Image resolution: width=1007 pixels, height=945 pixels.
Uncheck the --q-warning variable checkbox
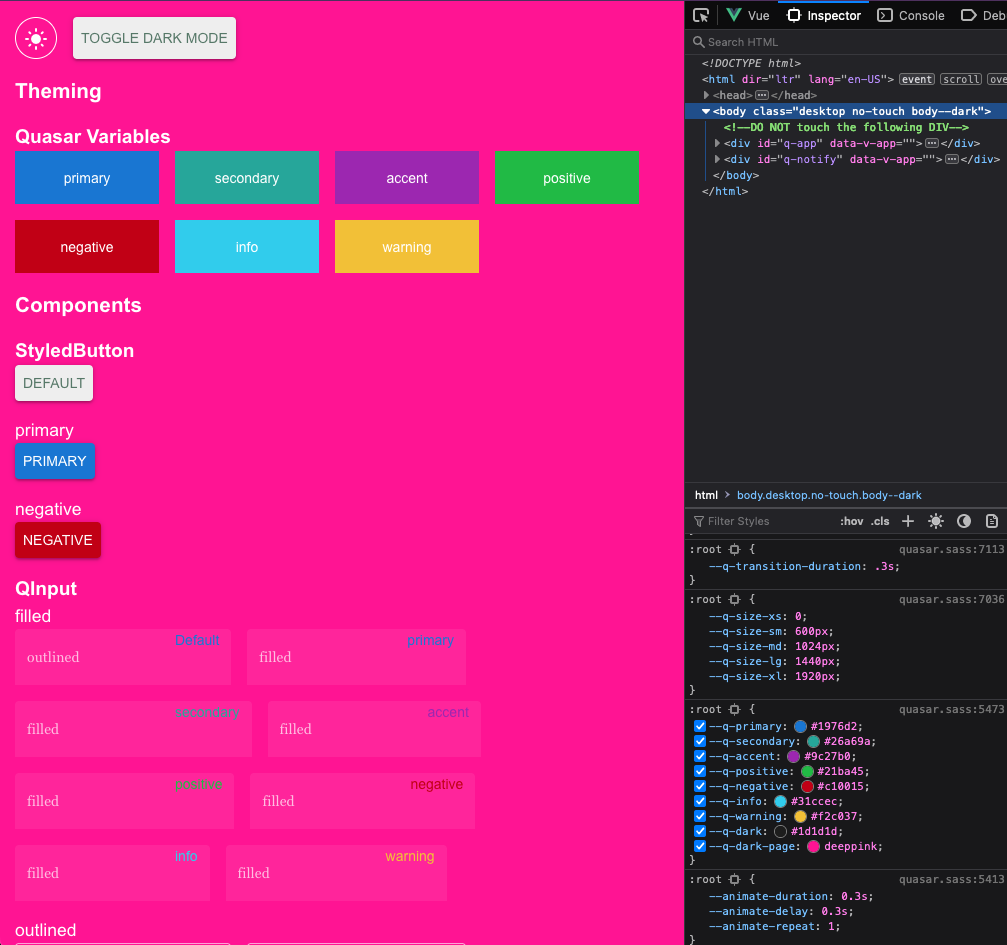point(700,816)
